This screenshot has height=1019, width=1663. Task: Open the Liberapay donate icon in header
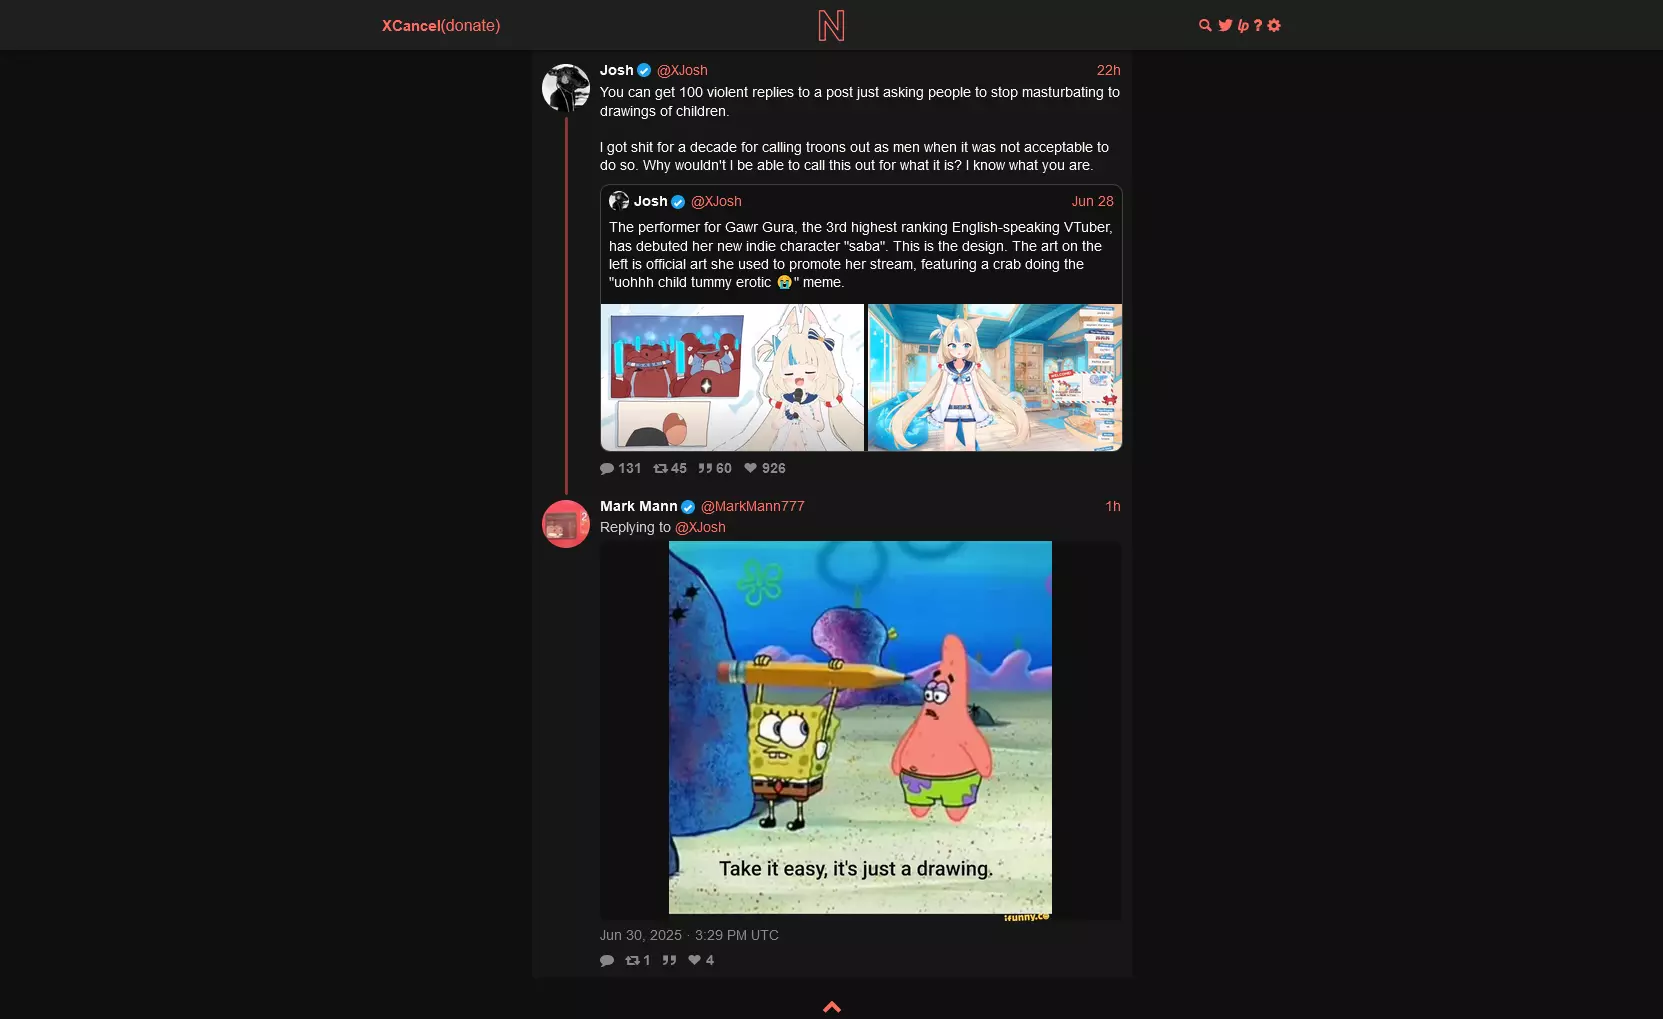click(x=1243, y=25)
